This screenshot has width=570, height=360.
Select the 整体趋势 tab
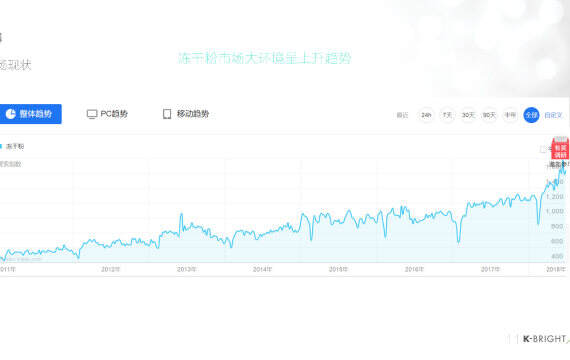coord(31,114)
